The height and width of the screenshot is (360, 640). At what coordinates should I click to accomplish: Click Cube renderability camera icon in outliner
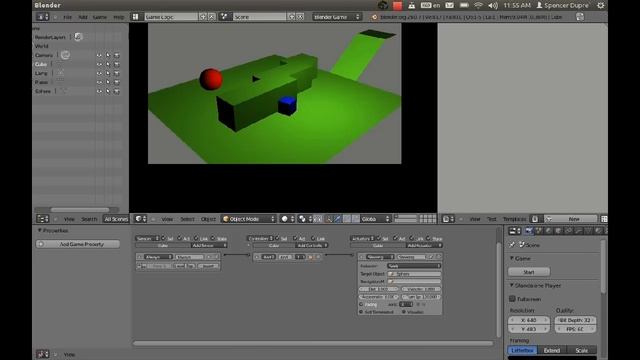point(117,64)
